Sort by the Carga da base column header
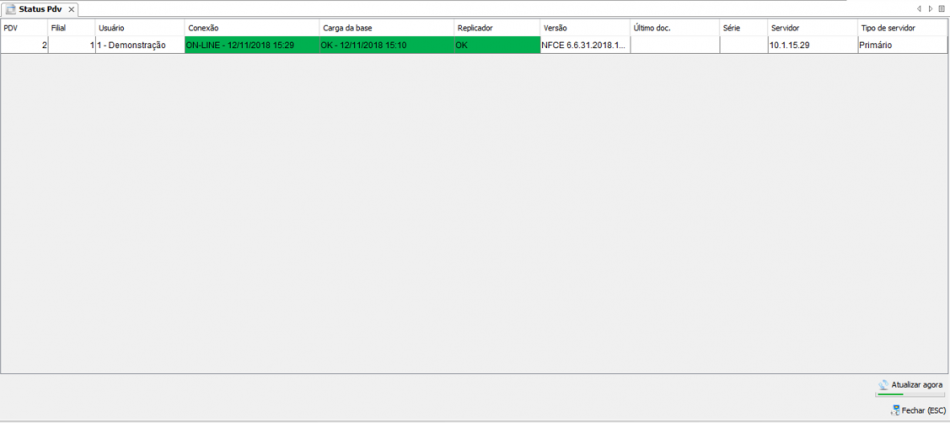Screen dimensions: 950x423 [x=386, y=28]
